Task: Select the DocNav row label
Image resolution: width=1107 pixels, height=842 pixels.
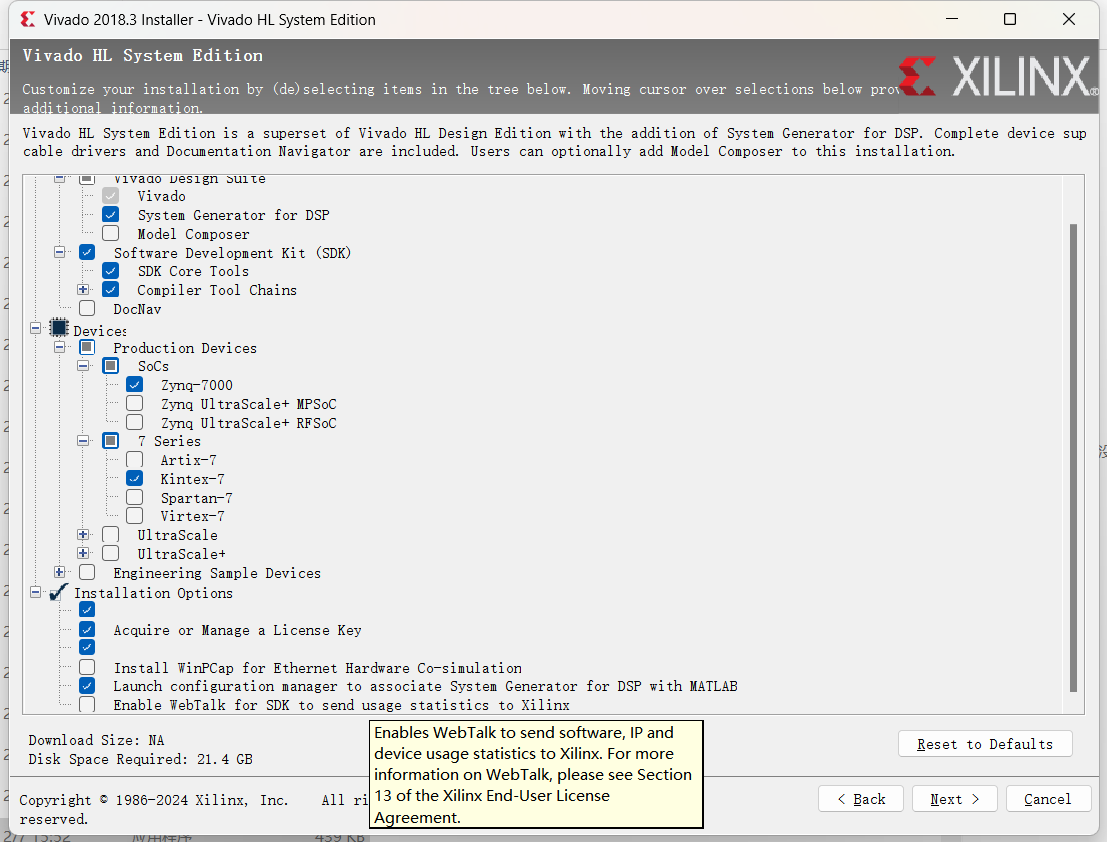Action: (137, 309)
